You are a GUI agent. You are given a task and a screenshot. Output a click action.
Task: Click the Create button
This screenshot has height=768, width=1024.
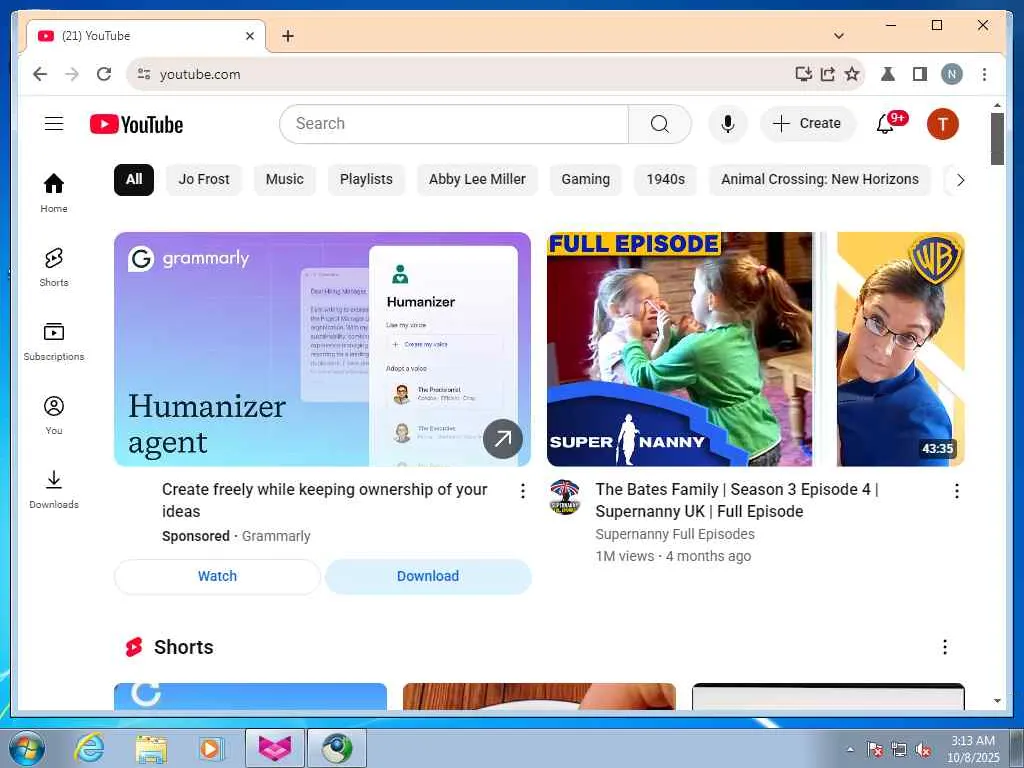(808, 123)
